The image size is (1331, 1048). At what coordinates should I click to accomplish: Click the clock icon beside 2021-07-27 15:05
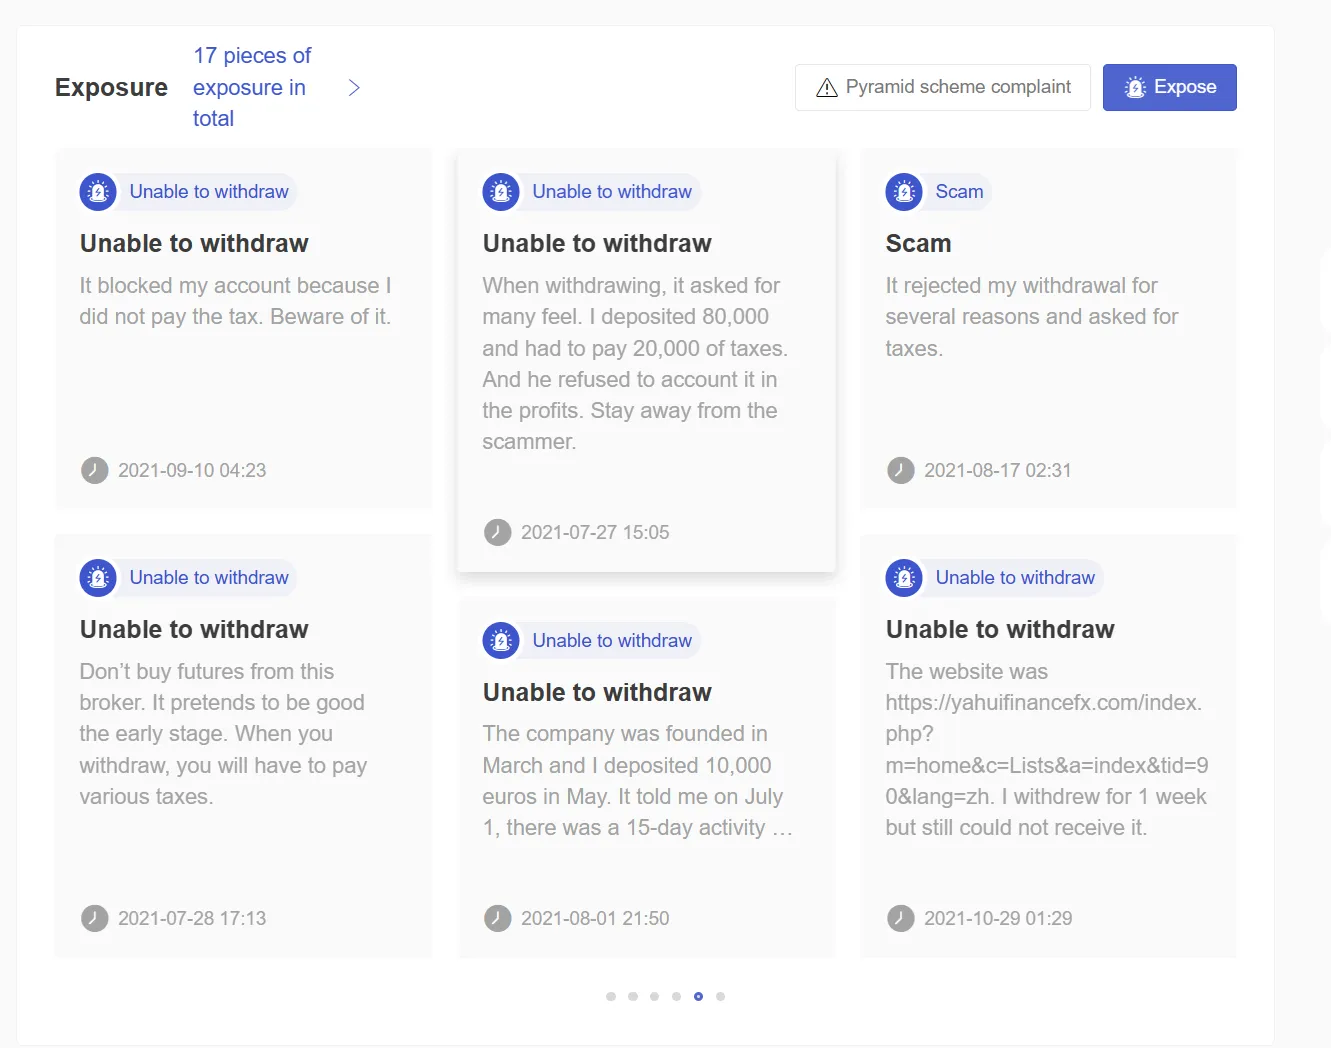tap(498, 532)
